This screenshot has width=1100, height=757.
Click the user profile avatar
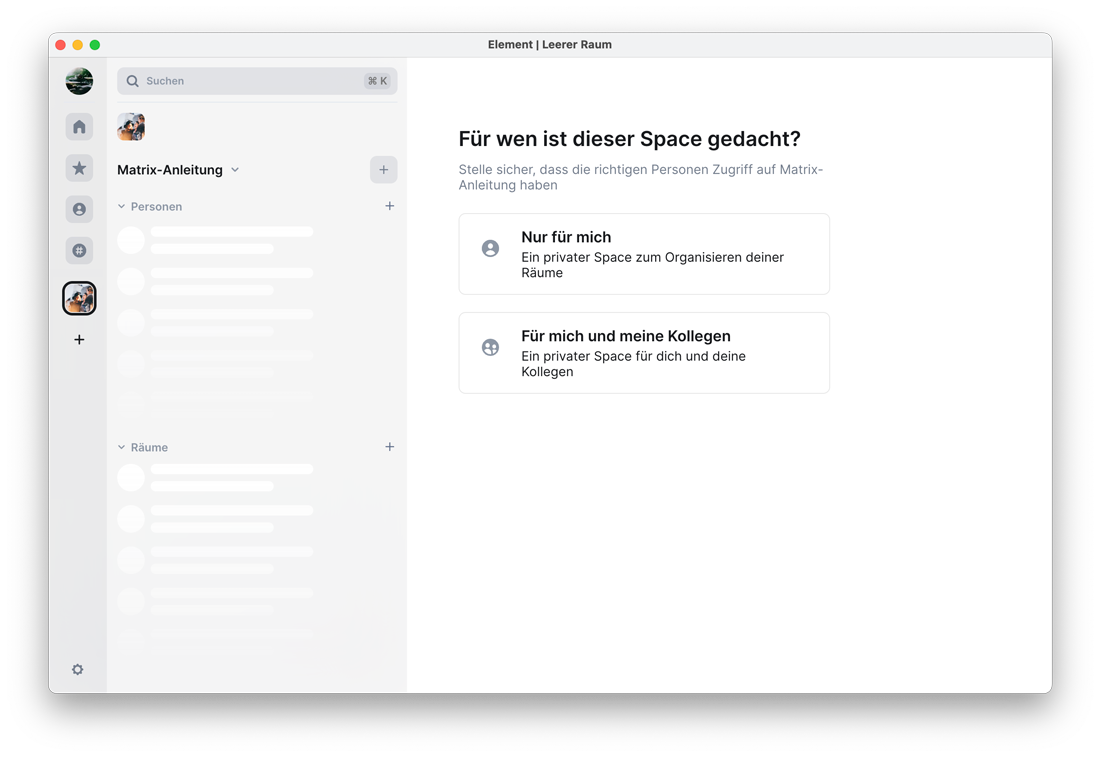coord(79,81)
